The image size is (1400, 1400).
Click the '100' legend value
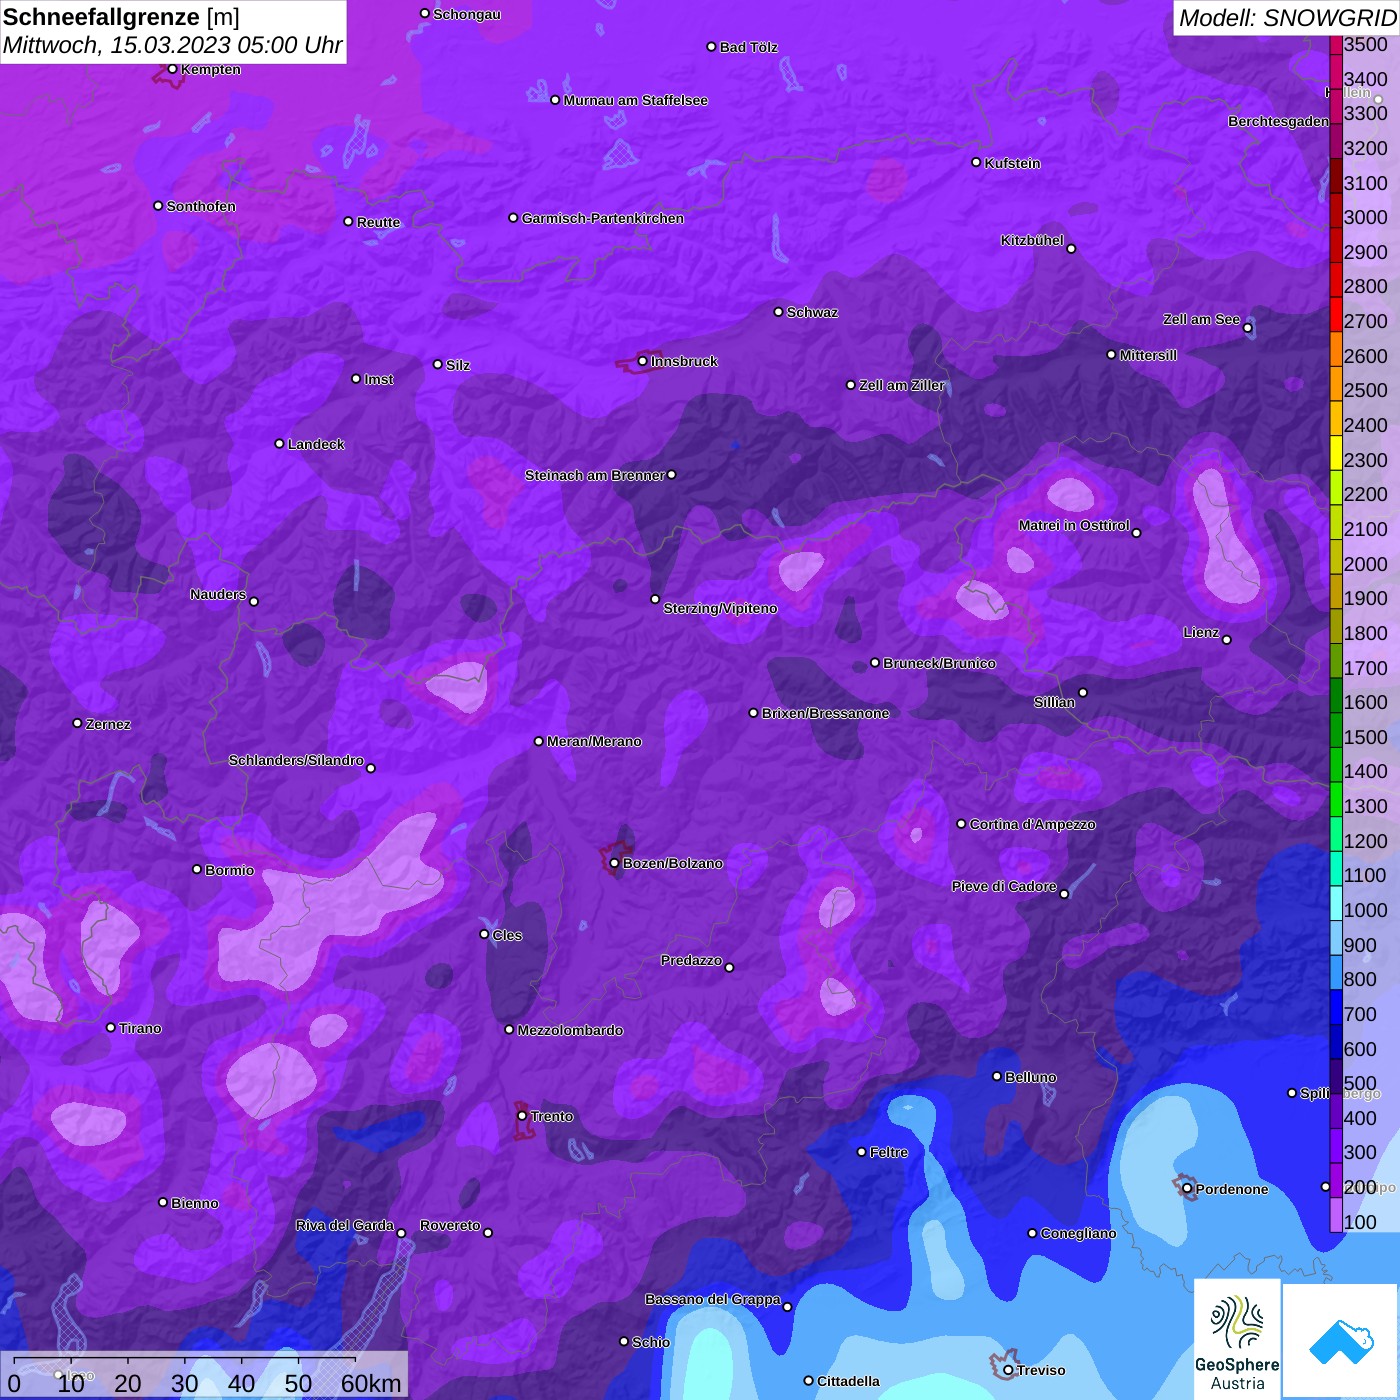(x=1360, y=1222)
